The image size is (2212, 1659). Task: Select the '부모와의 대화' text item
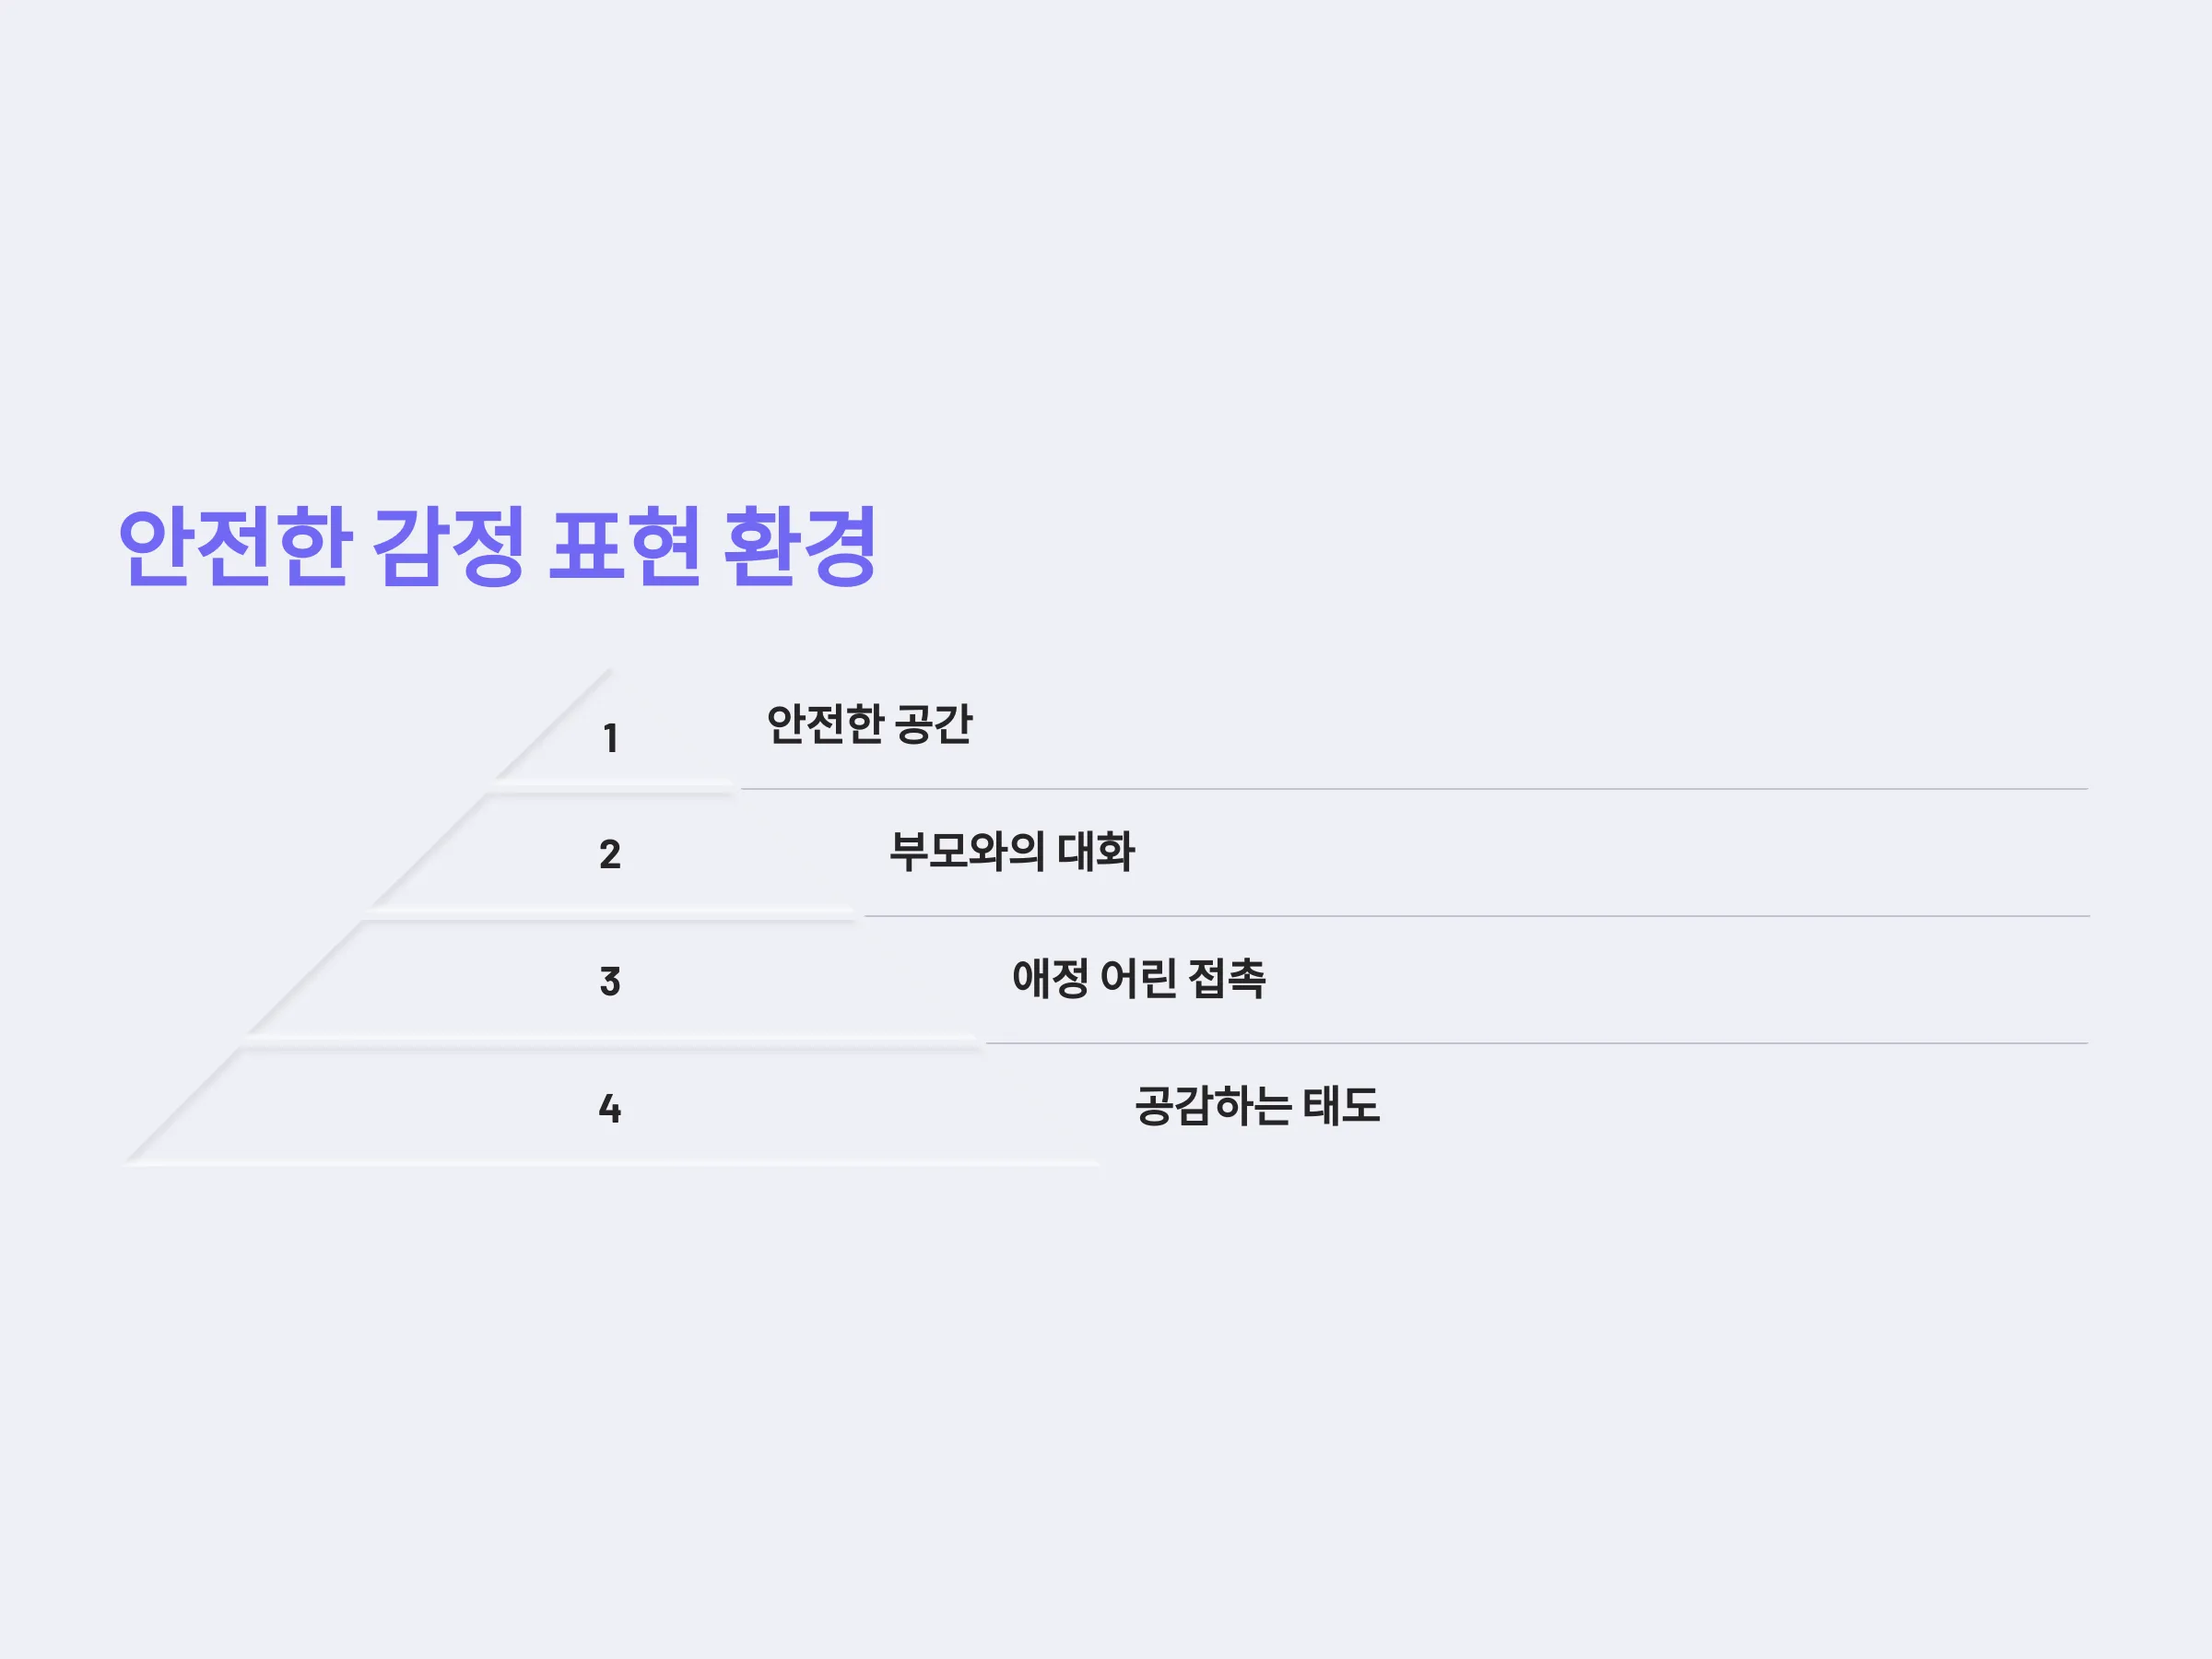1012,851
